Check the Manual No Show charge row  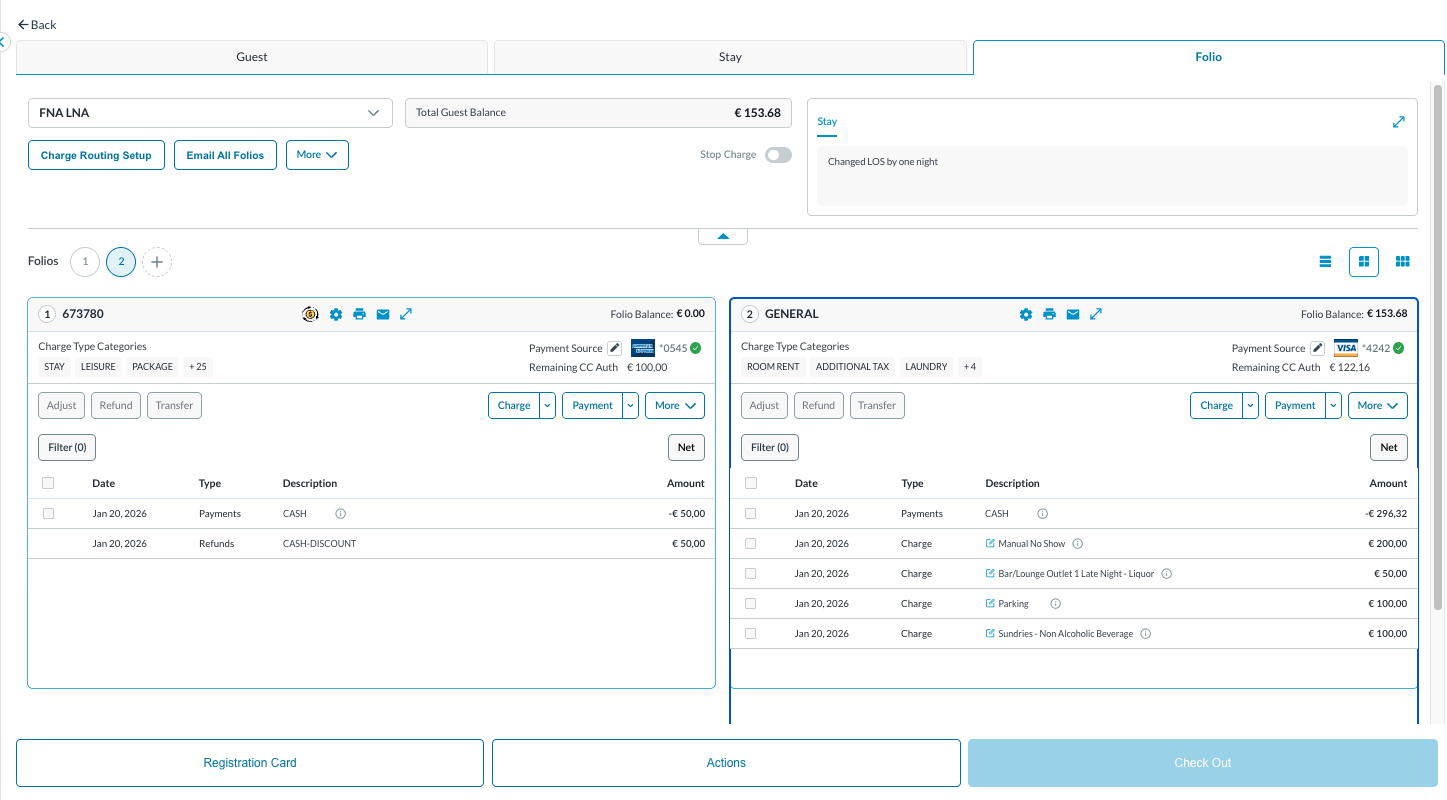point(751,544)
